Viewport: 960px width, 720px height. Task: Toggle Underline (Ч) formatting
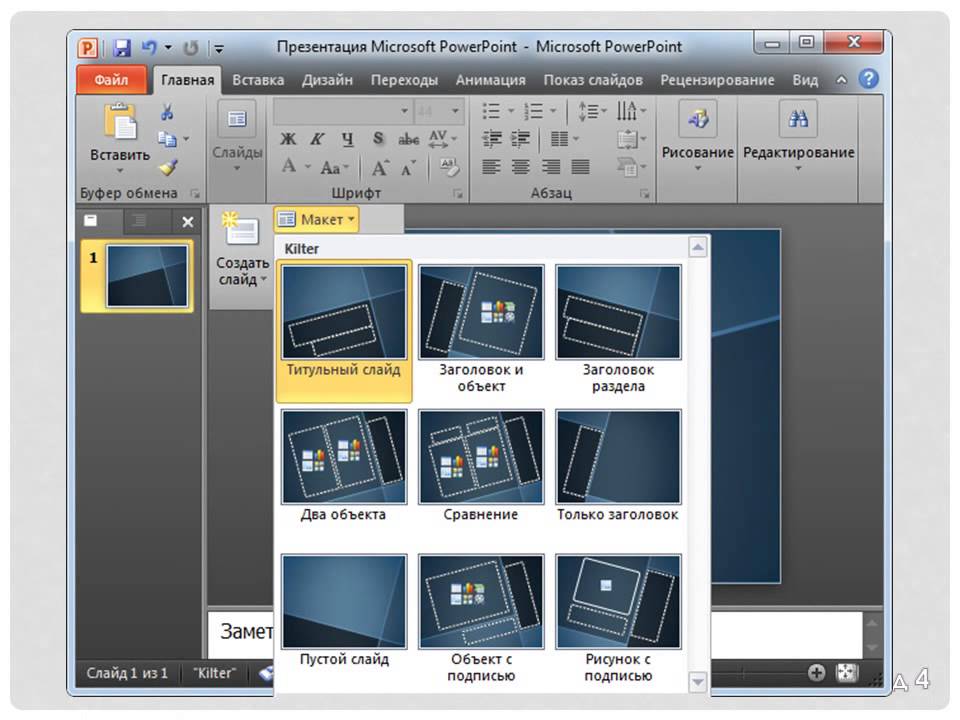(x=348, y=139)
